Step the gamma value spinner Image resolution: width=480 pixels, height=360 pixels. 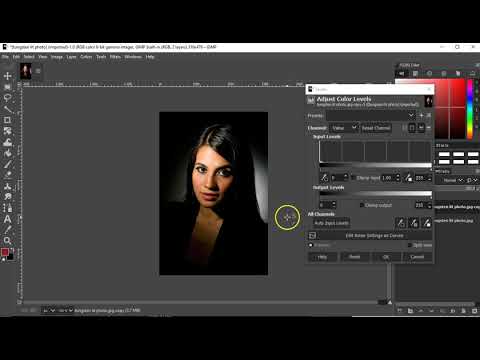tap(398, 178)
